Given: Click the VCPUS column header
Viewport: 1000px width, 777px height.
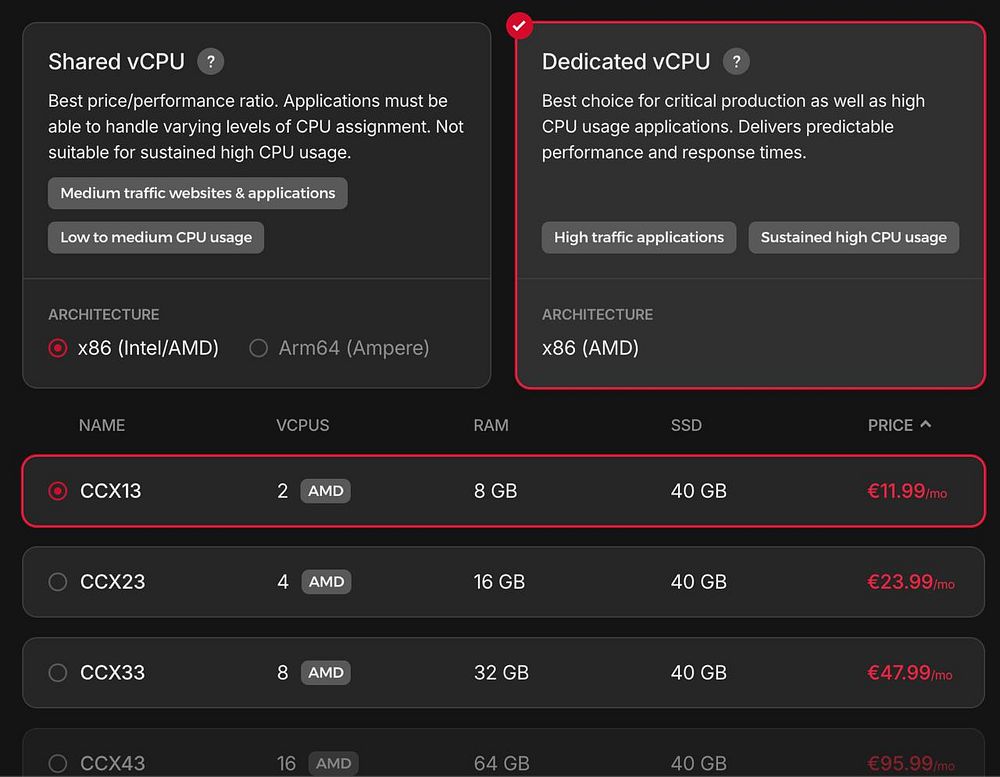Looking at the screenshot, I should tap(302, 425).
